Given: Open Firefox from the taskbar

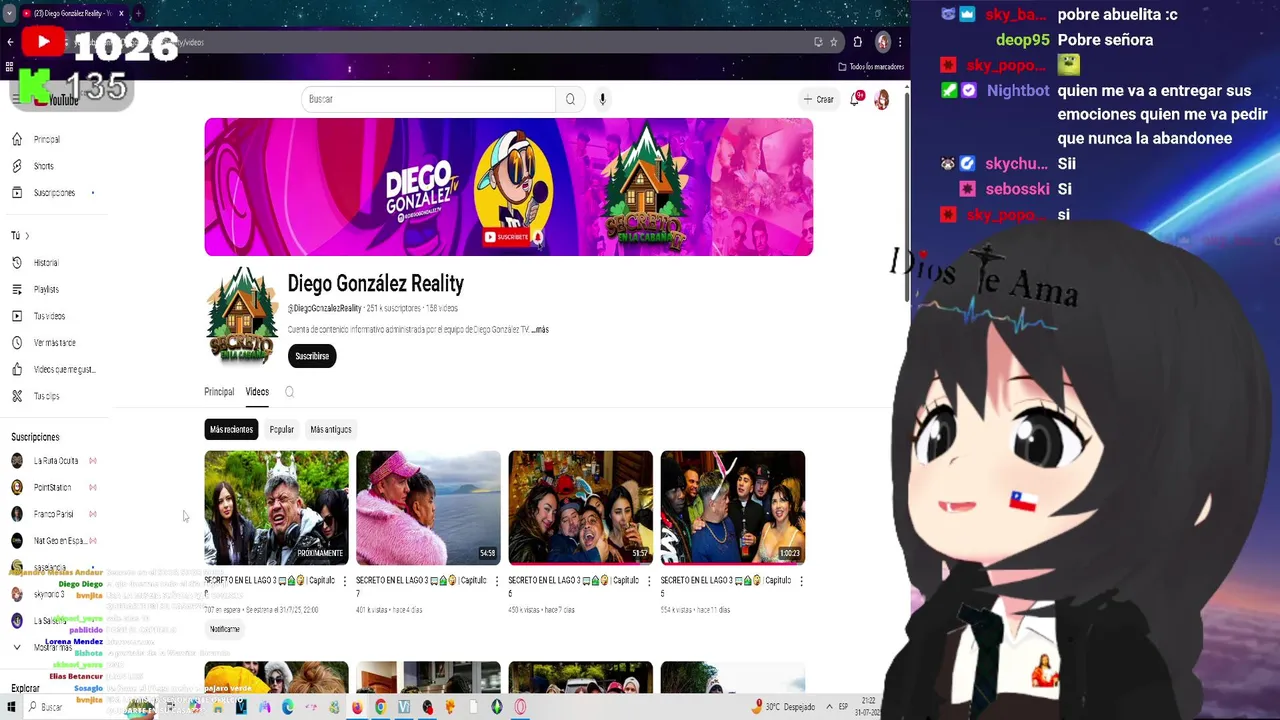Looking at the screenshot, I should (x=357, y=707).
